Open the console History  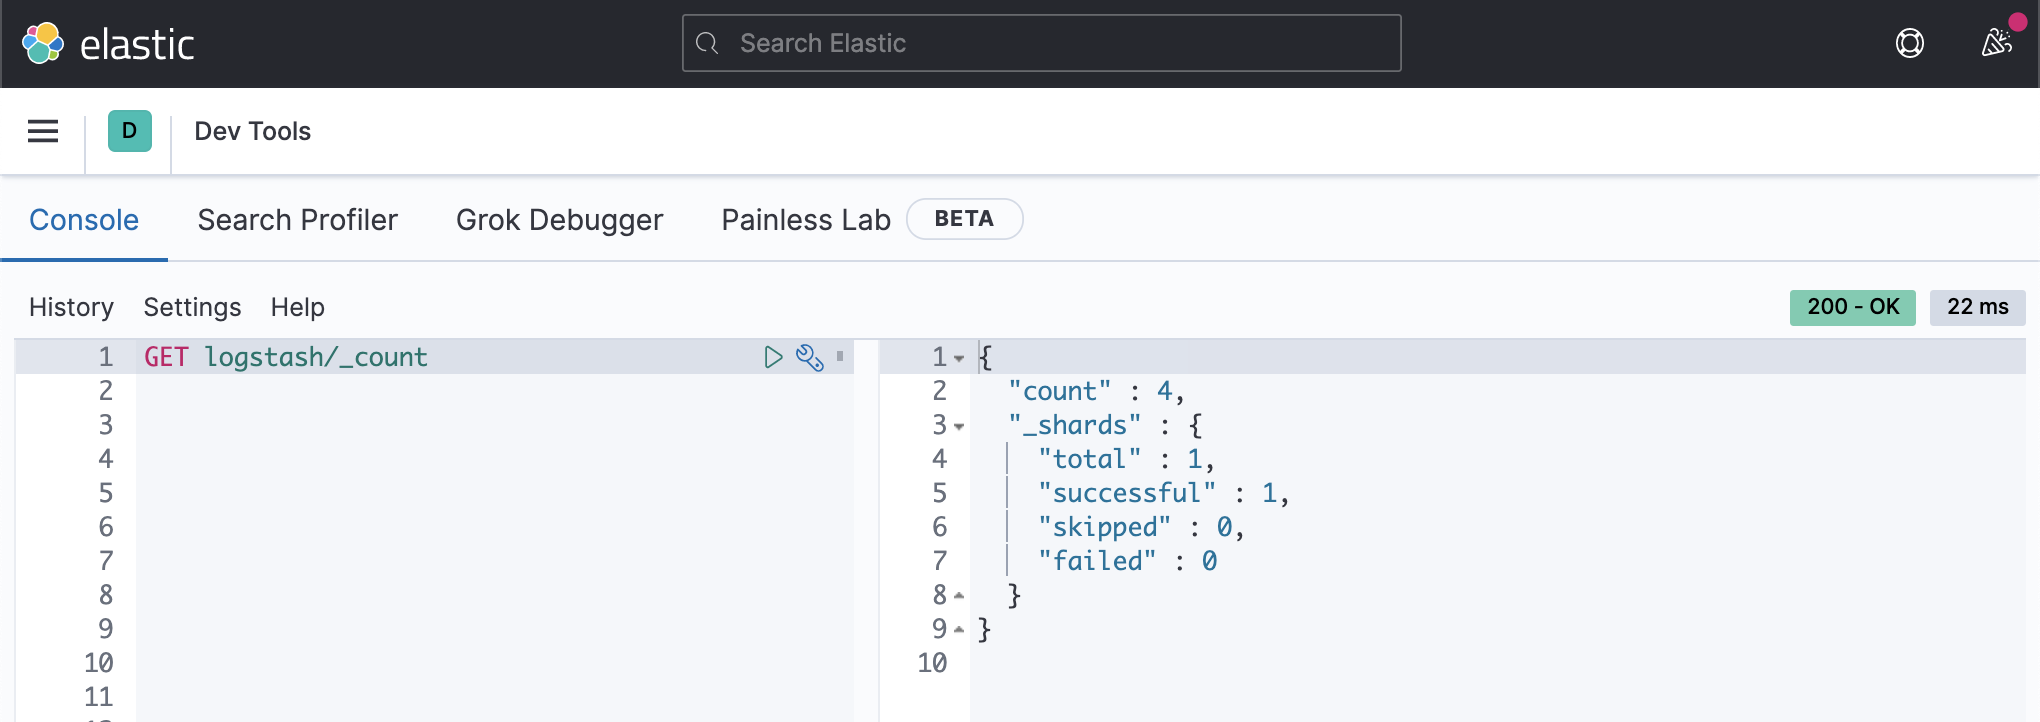pos(71,307)
